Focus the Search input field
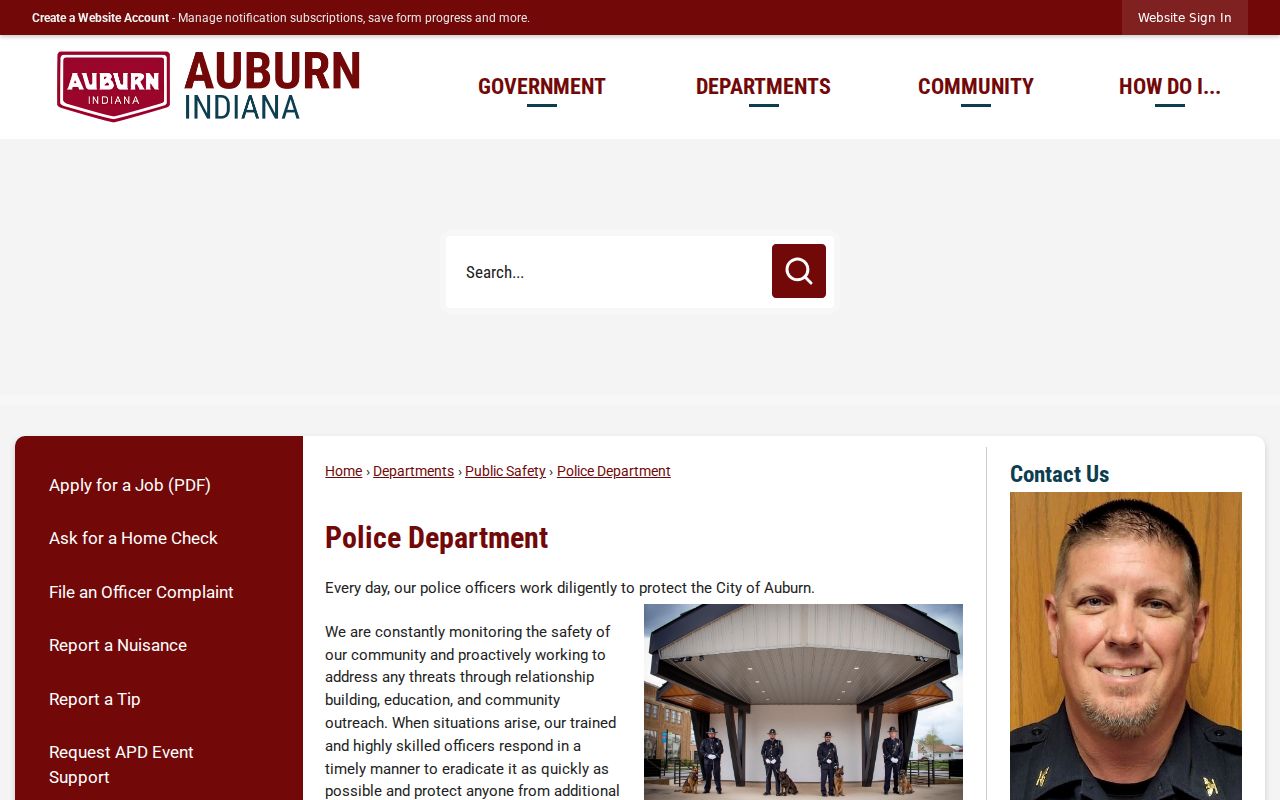 click(x=610, y=272)
